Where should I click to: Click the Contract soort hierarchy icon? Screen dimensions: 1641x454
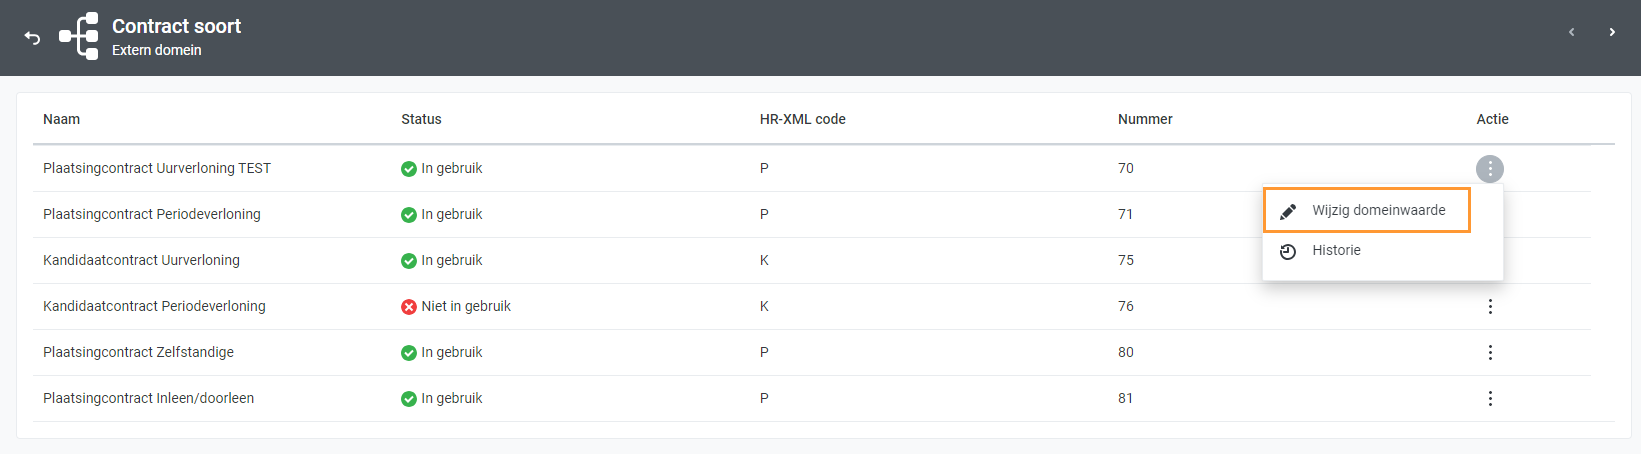pos(79,36)
